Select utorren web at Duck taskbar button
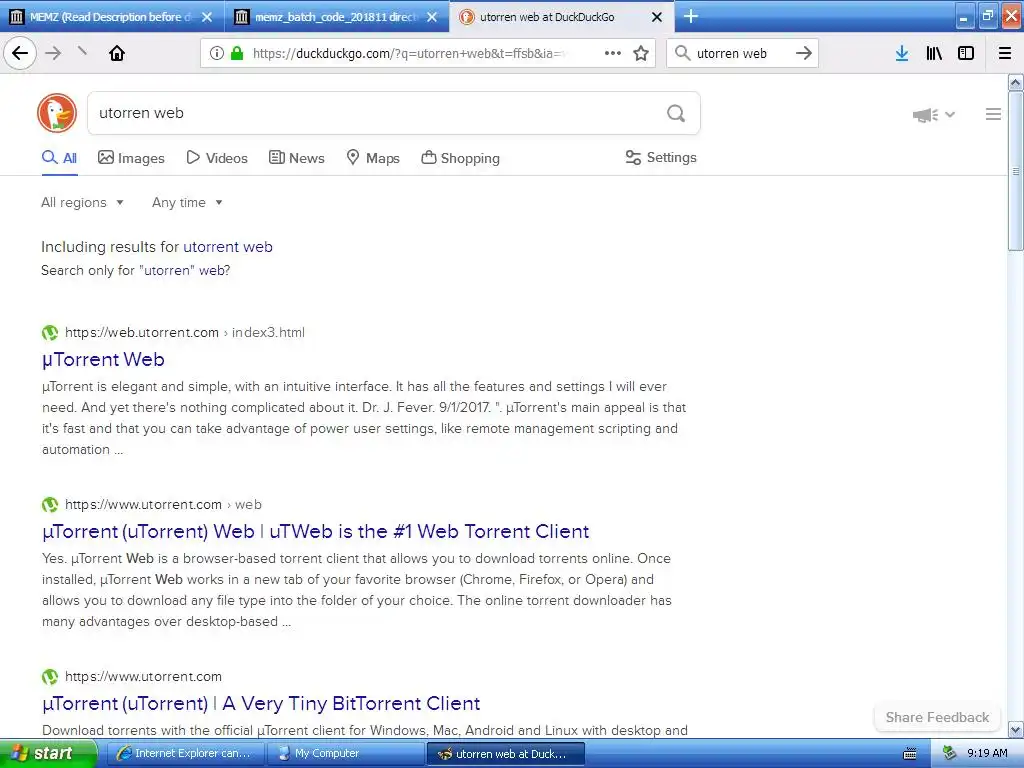 tap(505, 754)
